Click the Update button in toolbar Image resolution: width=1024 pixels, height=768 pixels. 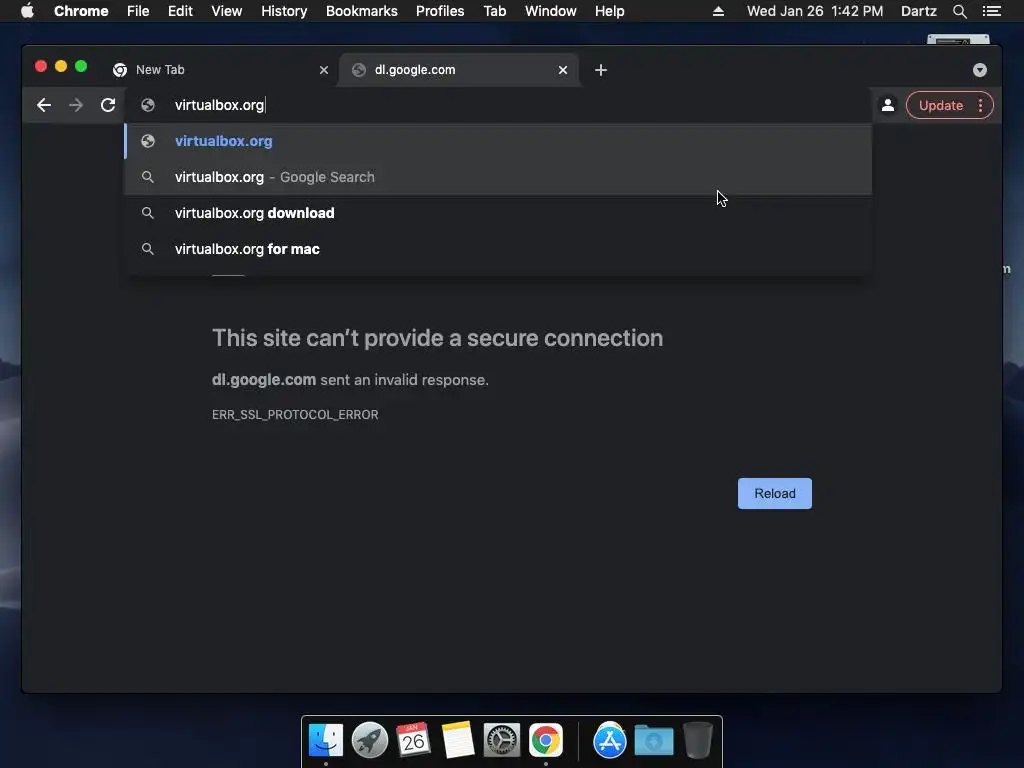coord(940,105)
